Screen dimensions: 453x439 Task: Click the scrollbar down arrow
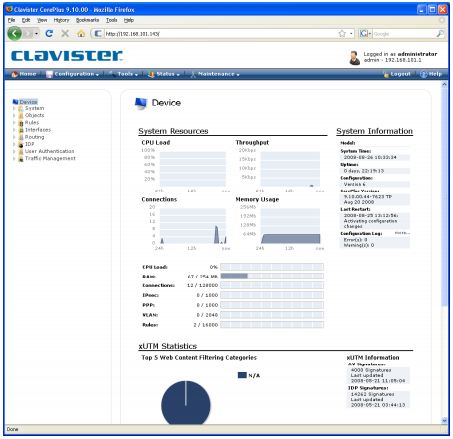point(444,420)
